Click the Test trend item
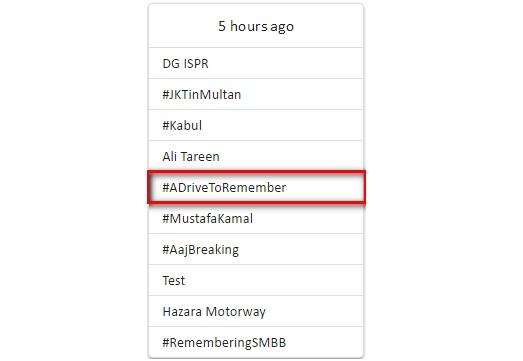The image size is (523, 361). click(256, 281)
